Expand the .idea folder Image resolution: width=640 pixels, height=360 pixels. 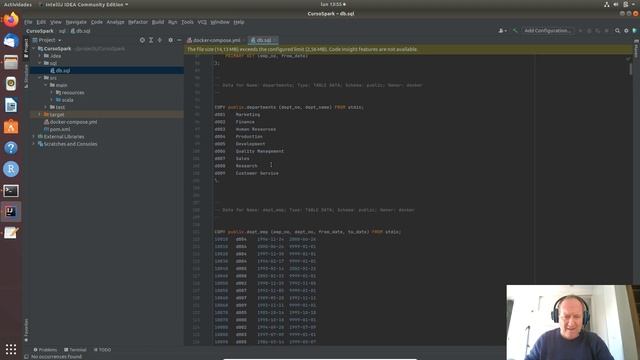40,56
